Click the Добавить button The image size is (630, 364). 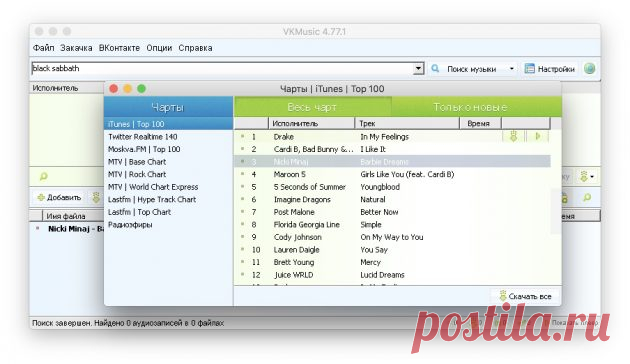click(x=59, y=197)
